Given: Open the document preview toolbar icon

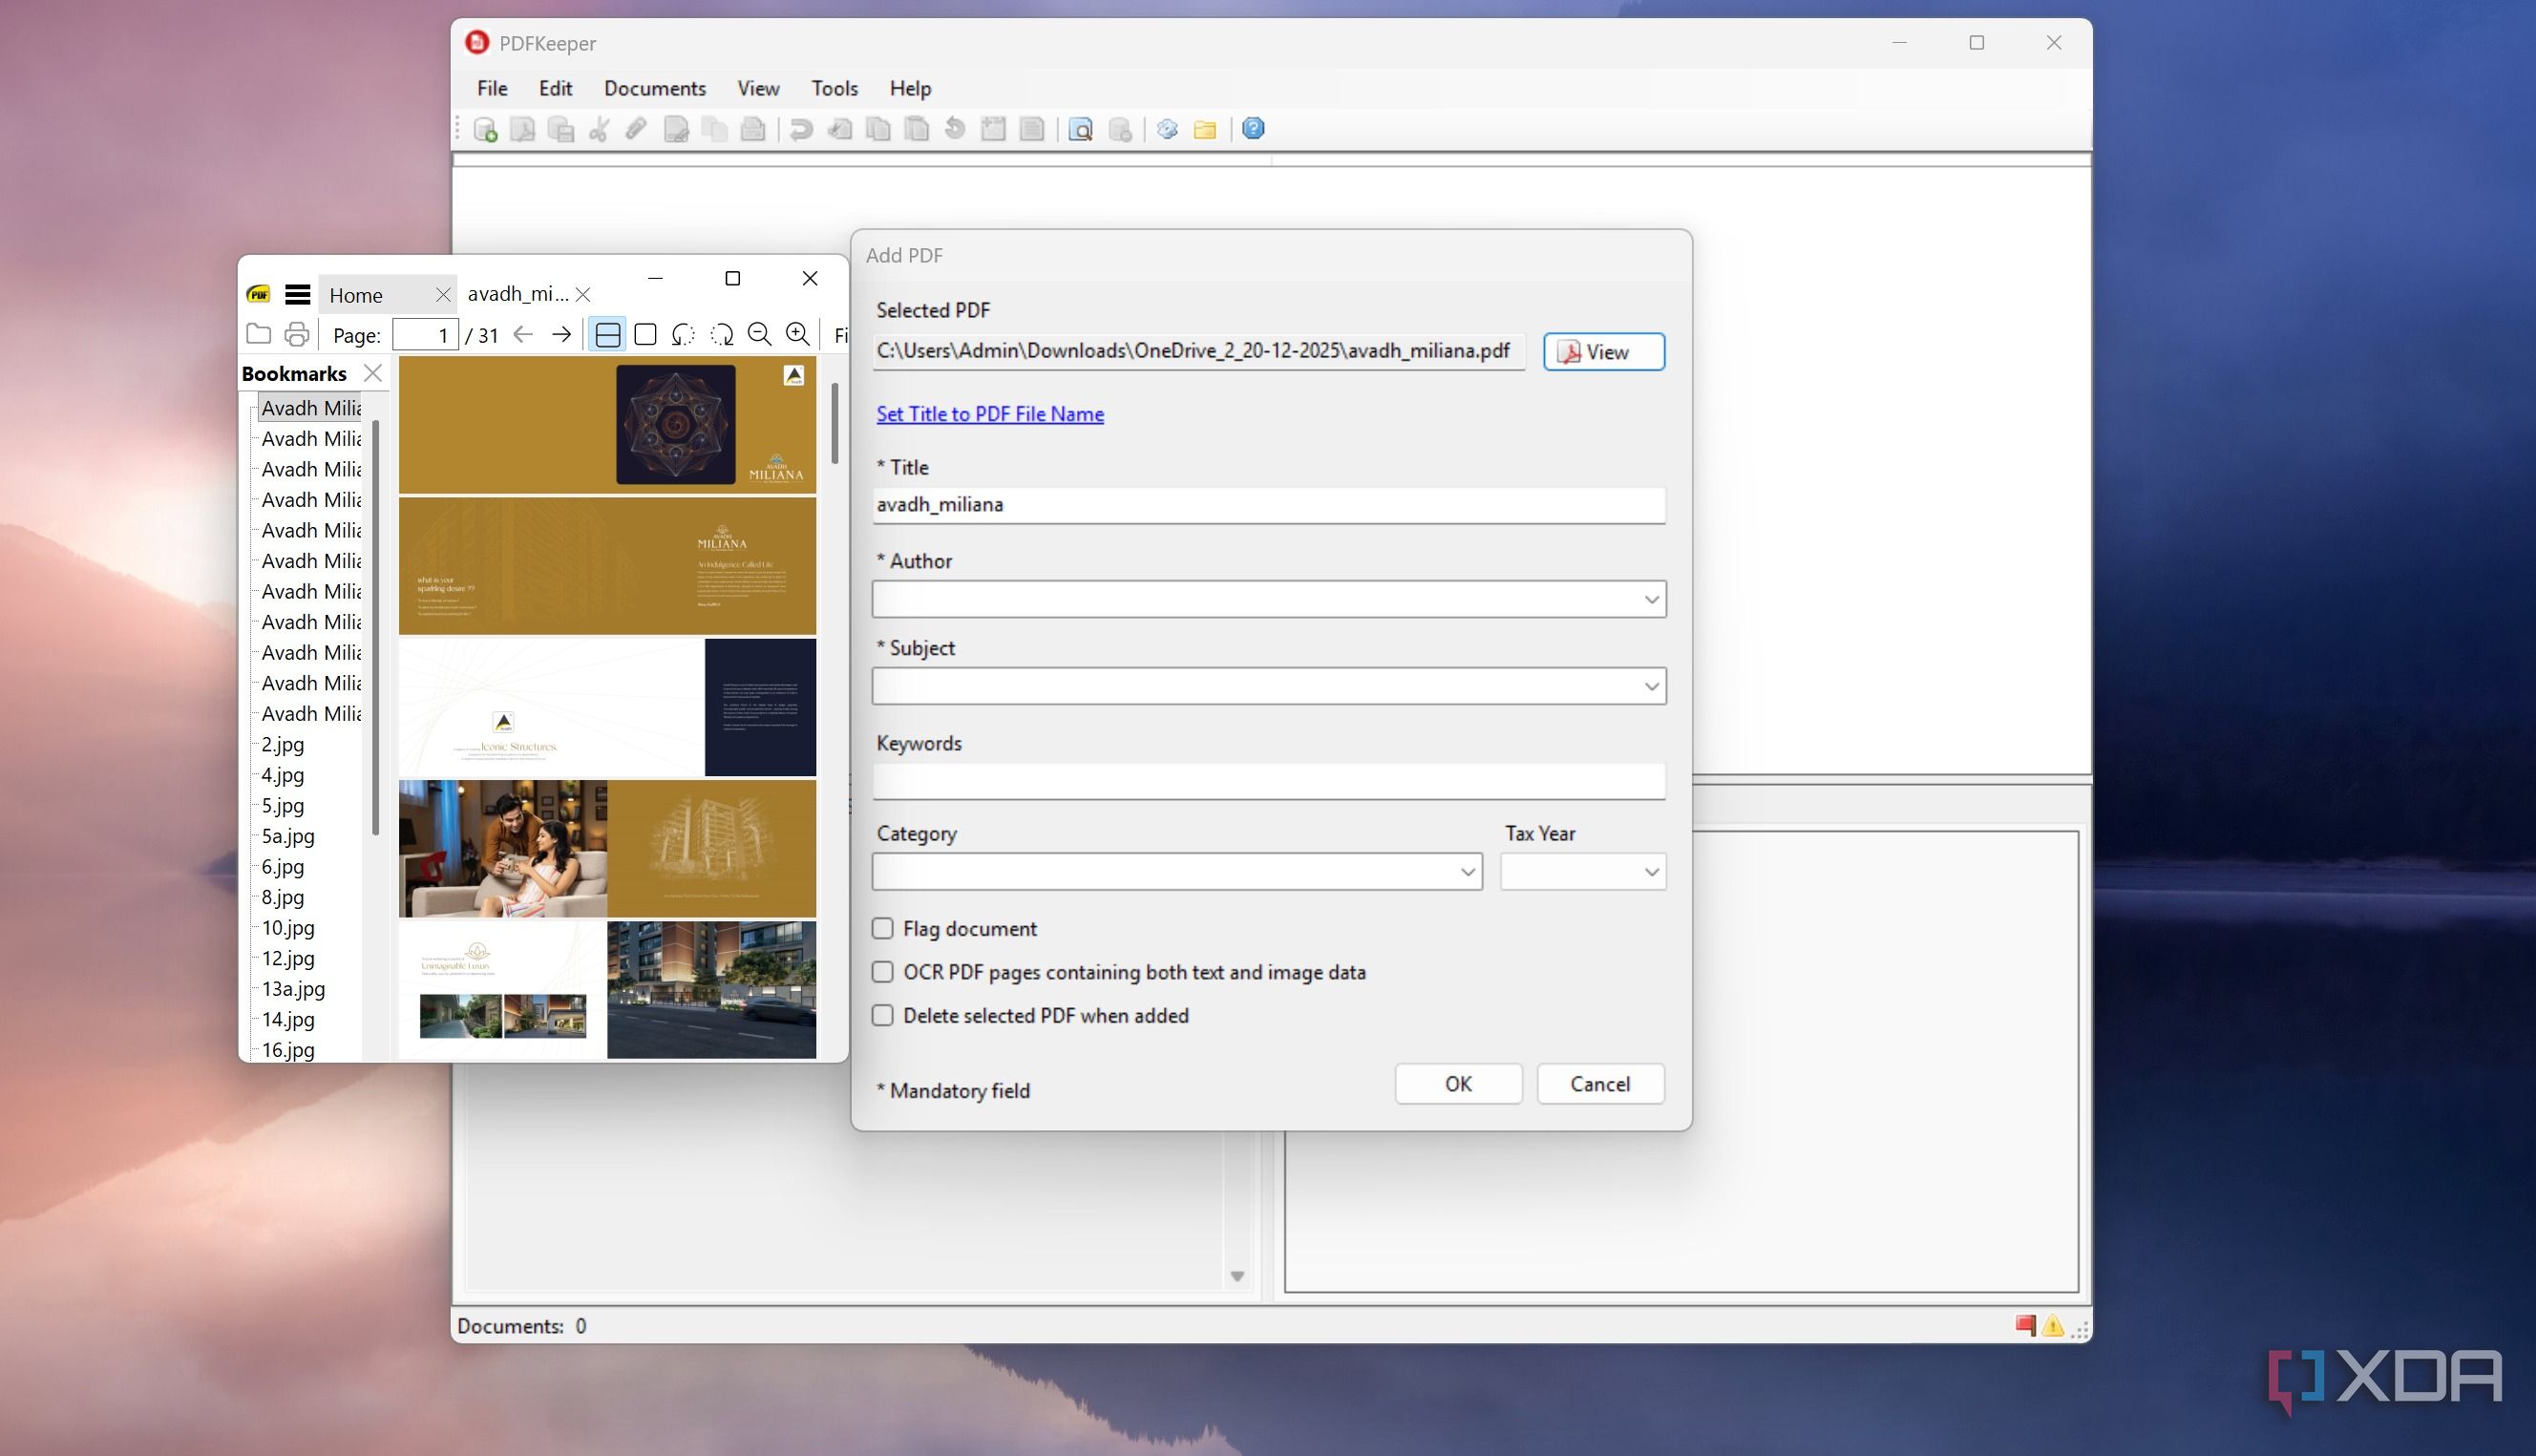Looking at the screenshot, I should click(1080, 130).
